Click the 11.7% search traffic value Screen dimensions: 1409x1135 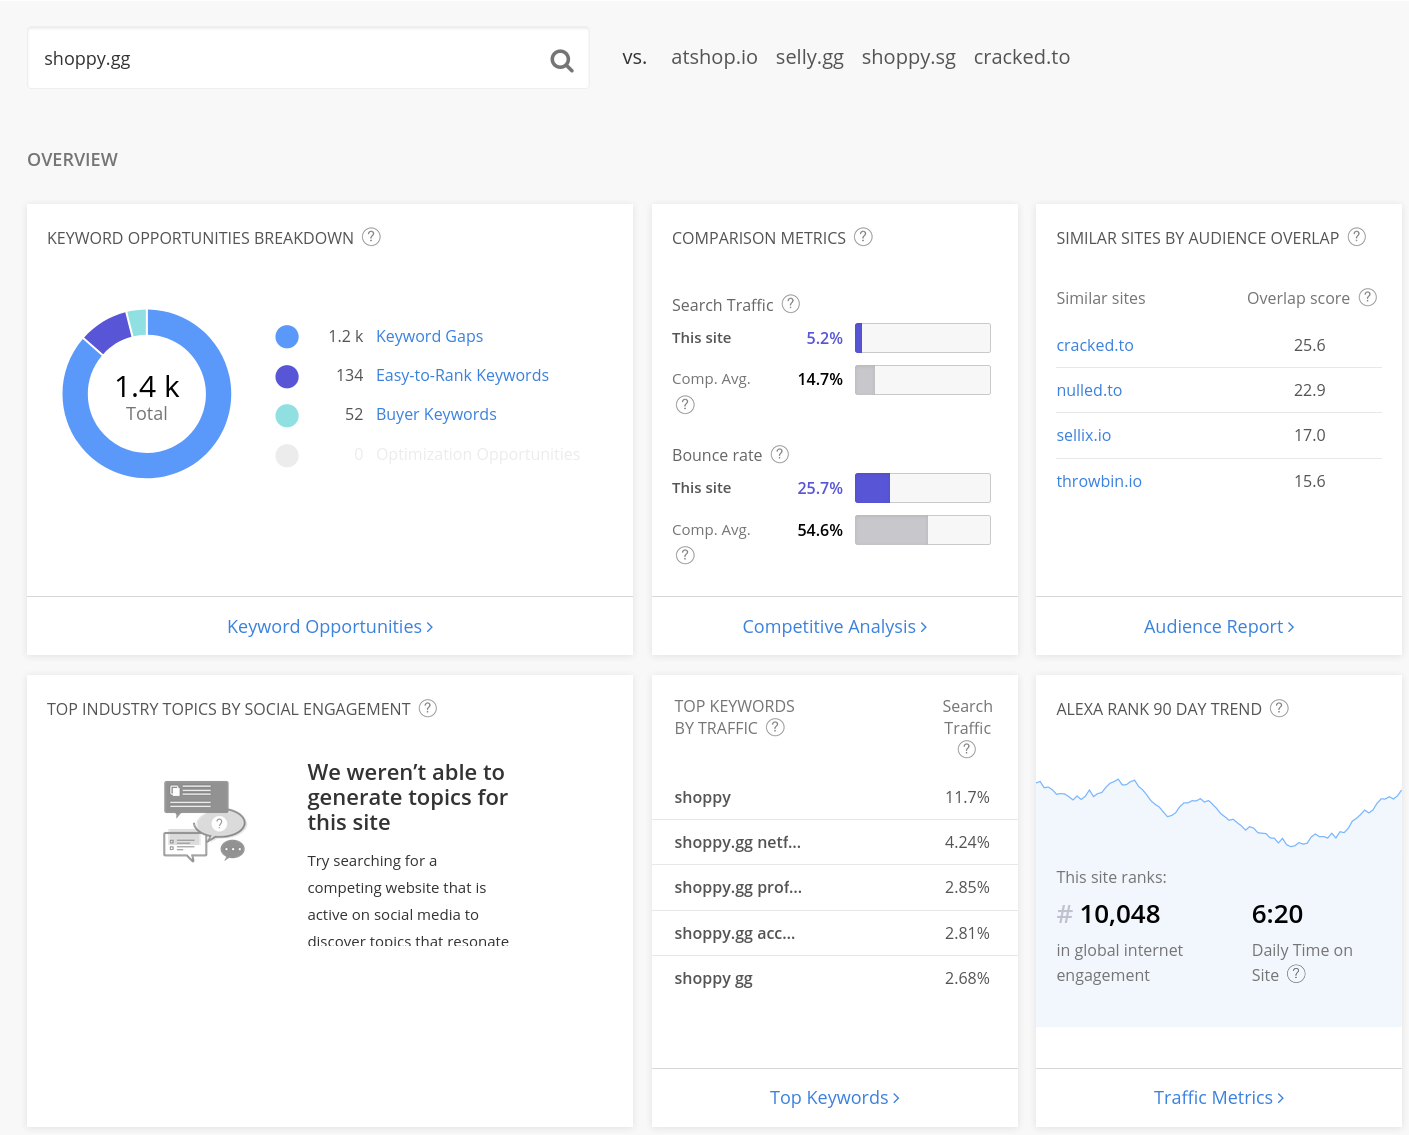(x=967, y=797)
